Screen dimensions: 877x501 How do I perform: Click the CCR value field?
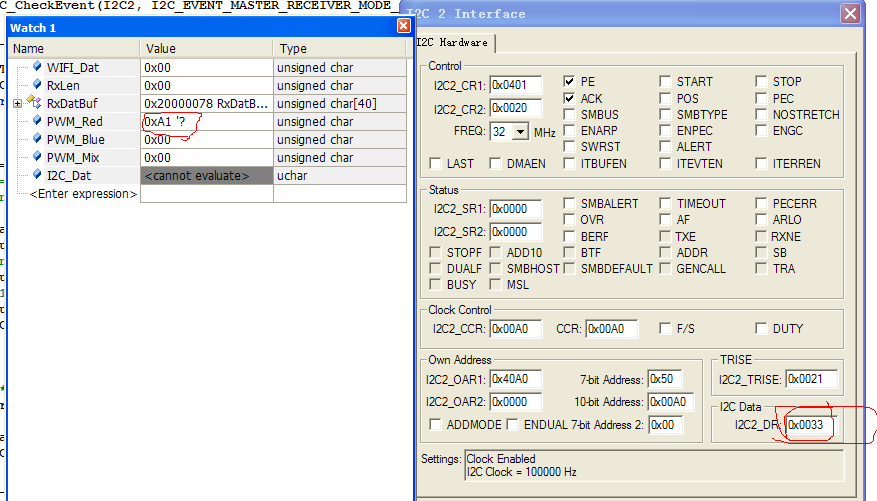(x=612, y=329)
